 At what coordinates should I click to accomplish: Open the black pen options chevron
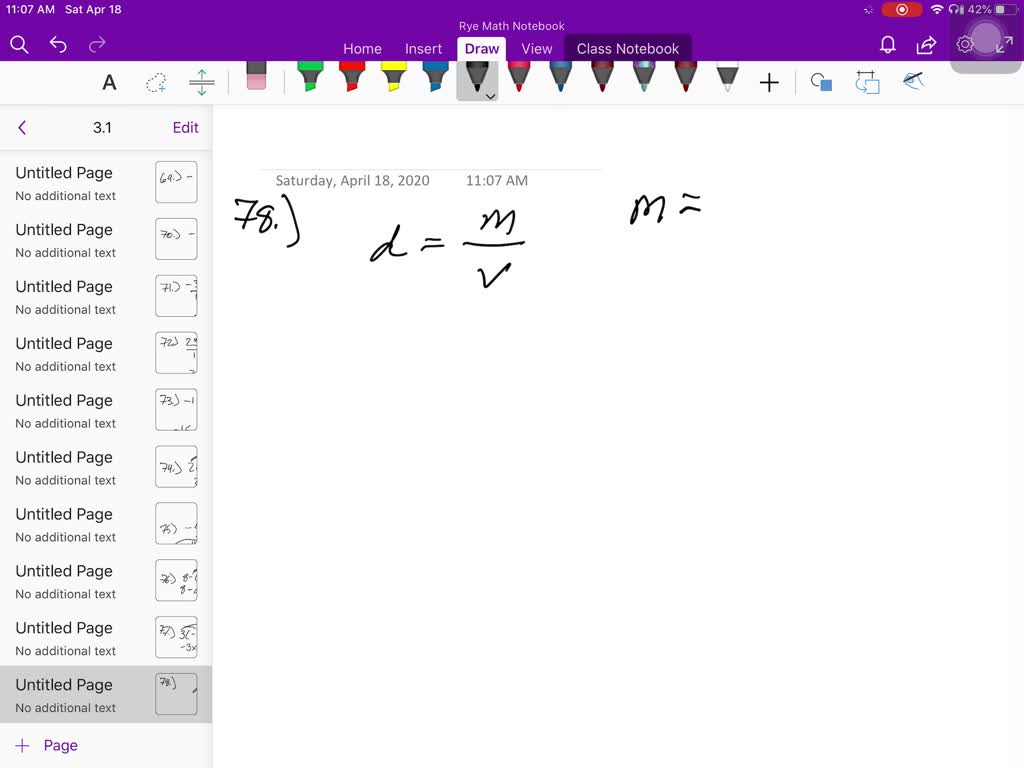pyautogui.click(x=489, y=96)
